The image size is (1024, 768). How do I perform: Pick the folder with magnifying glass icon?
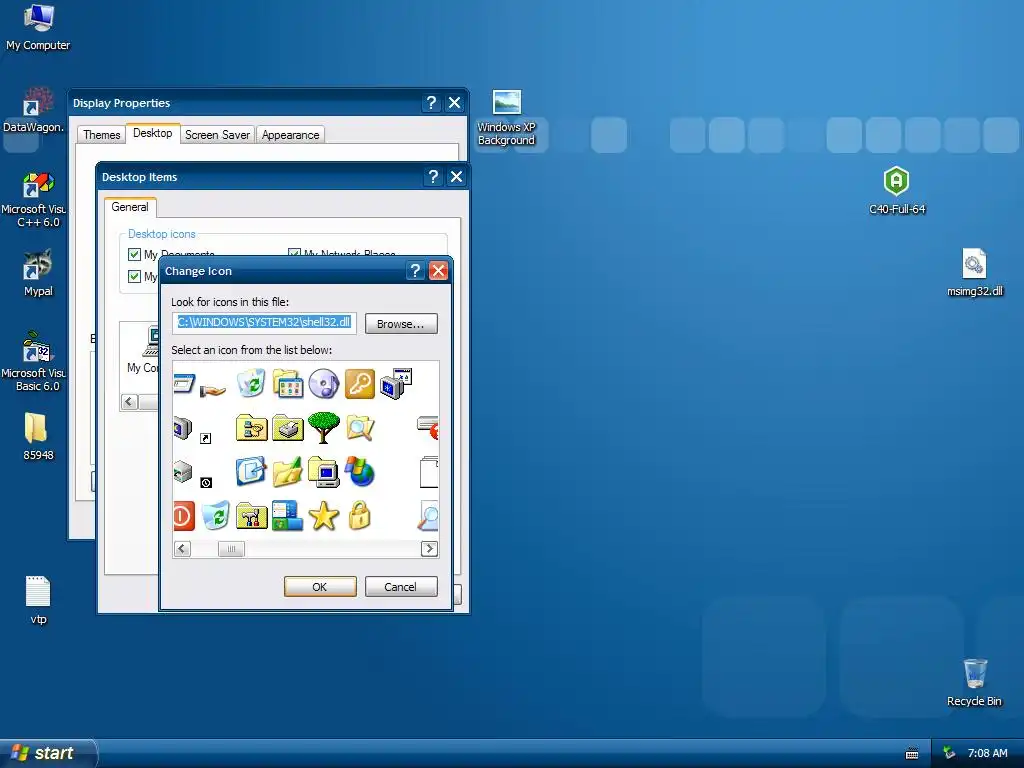[x=360, y=428]
